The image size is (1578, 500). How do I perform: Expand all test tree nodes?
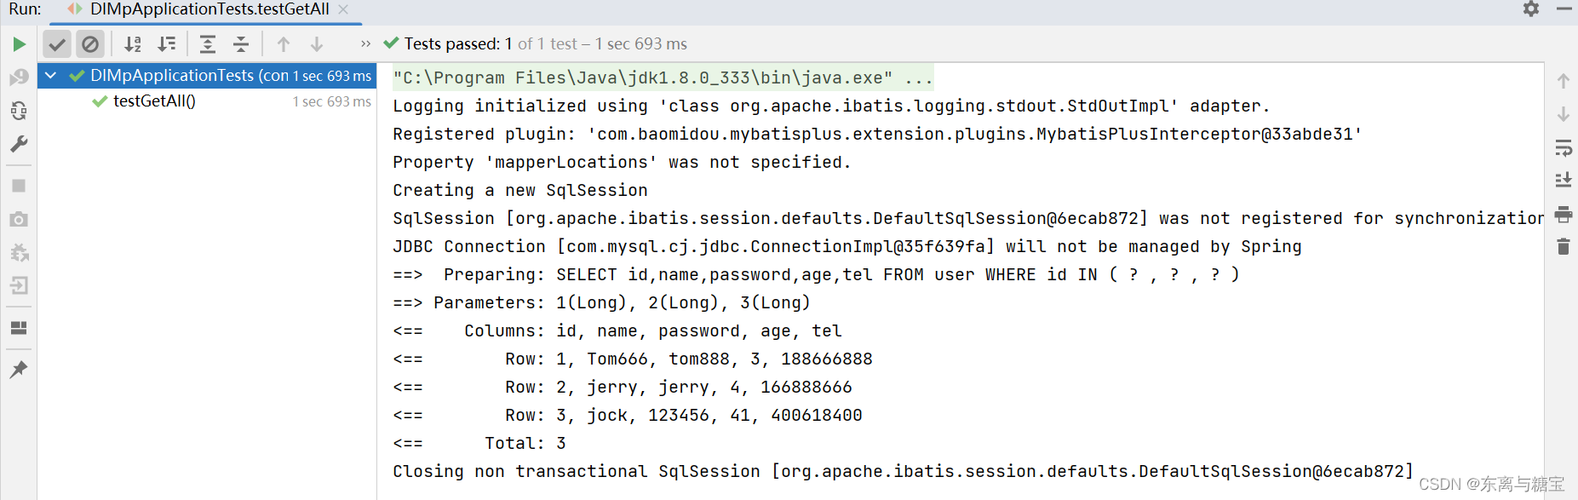click(x=207, y=44)
